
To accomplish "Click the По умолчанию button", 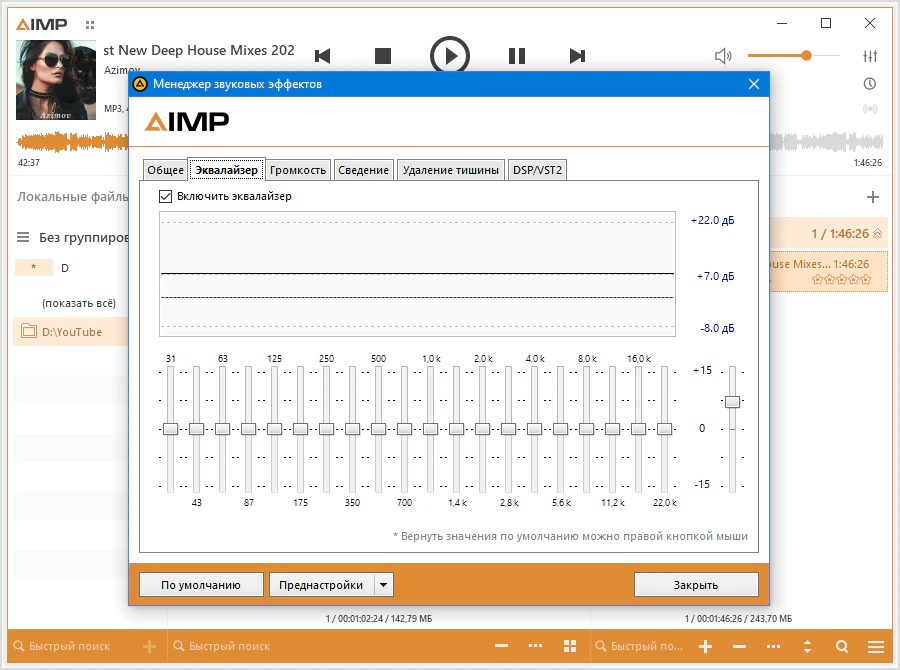I will (x=201, y=585).
